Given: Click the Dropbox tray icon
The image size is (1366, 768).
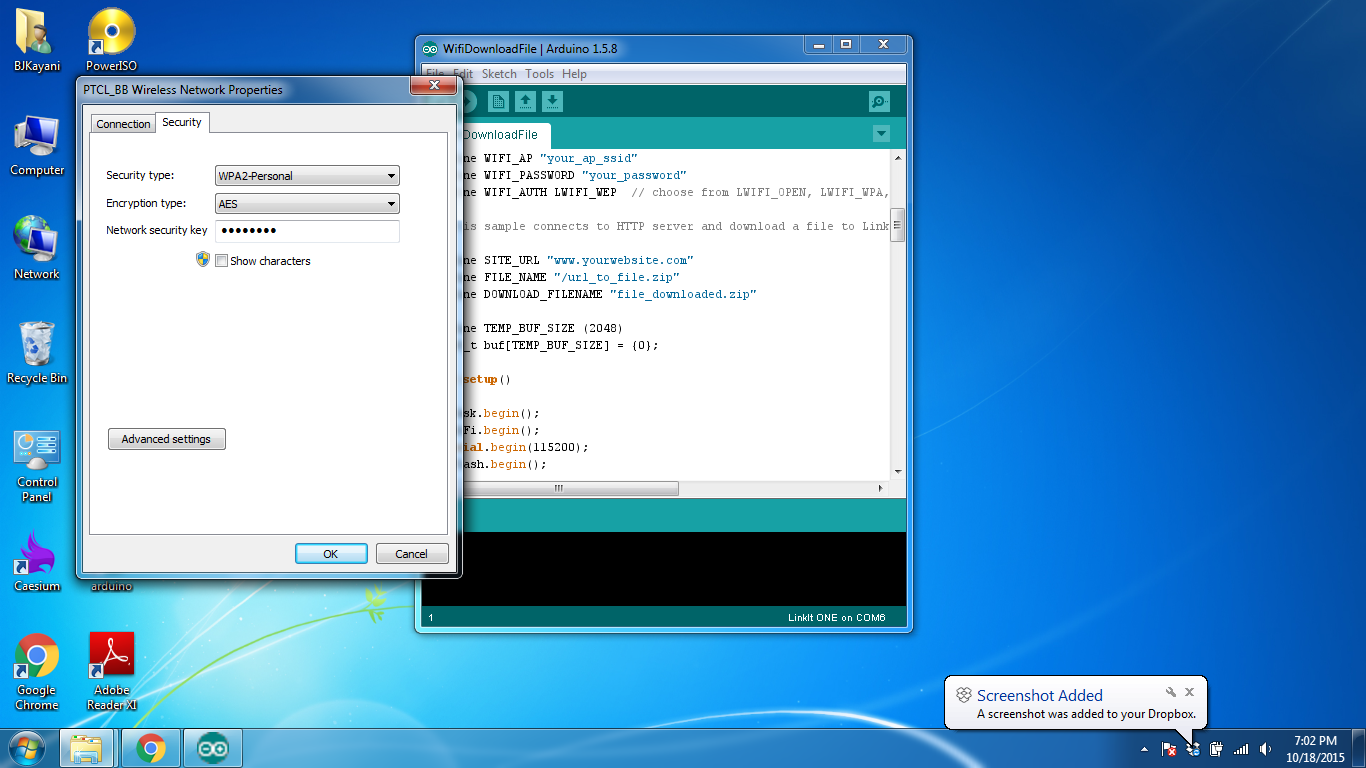Looking at the screenshot, I should point(1192,749).
